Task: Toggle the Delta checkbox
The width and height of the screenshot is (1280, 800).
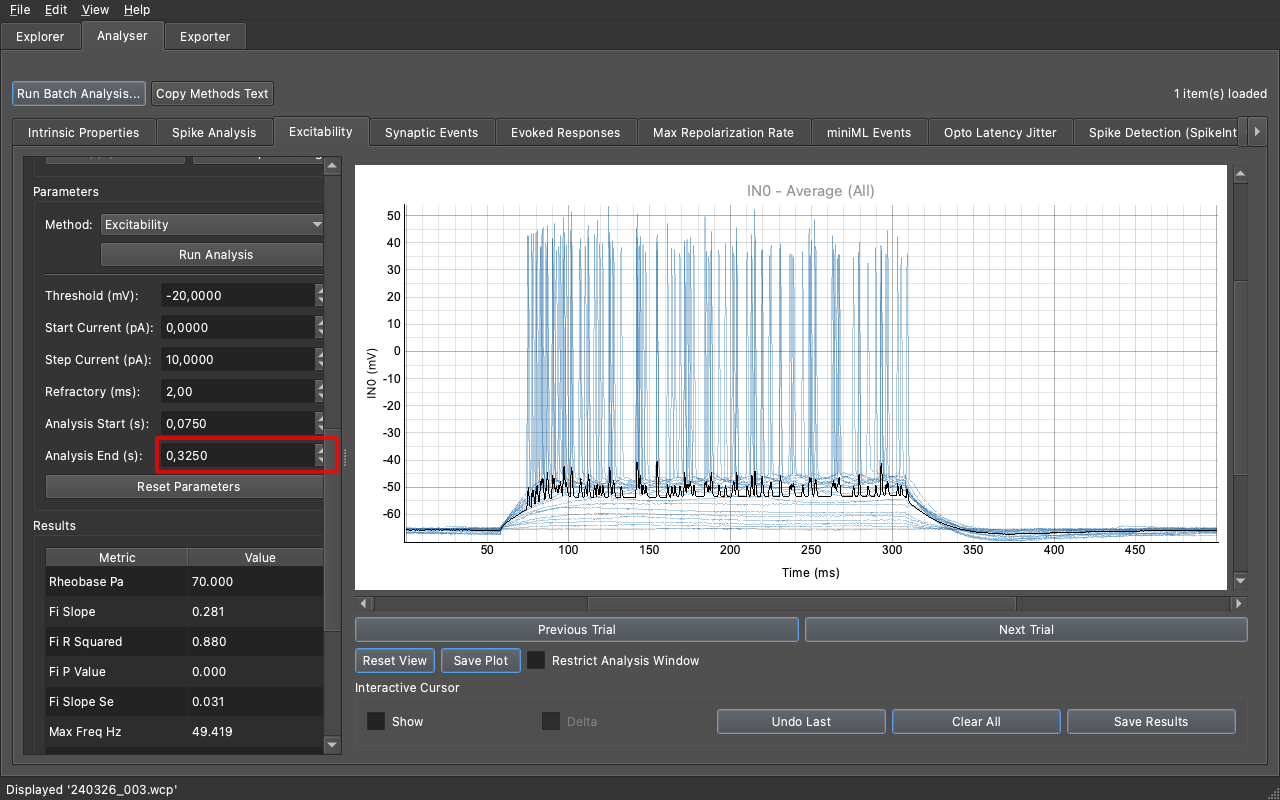Action: tap(551, 721)
